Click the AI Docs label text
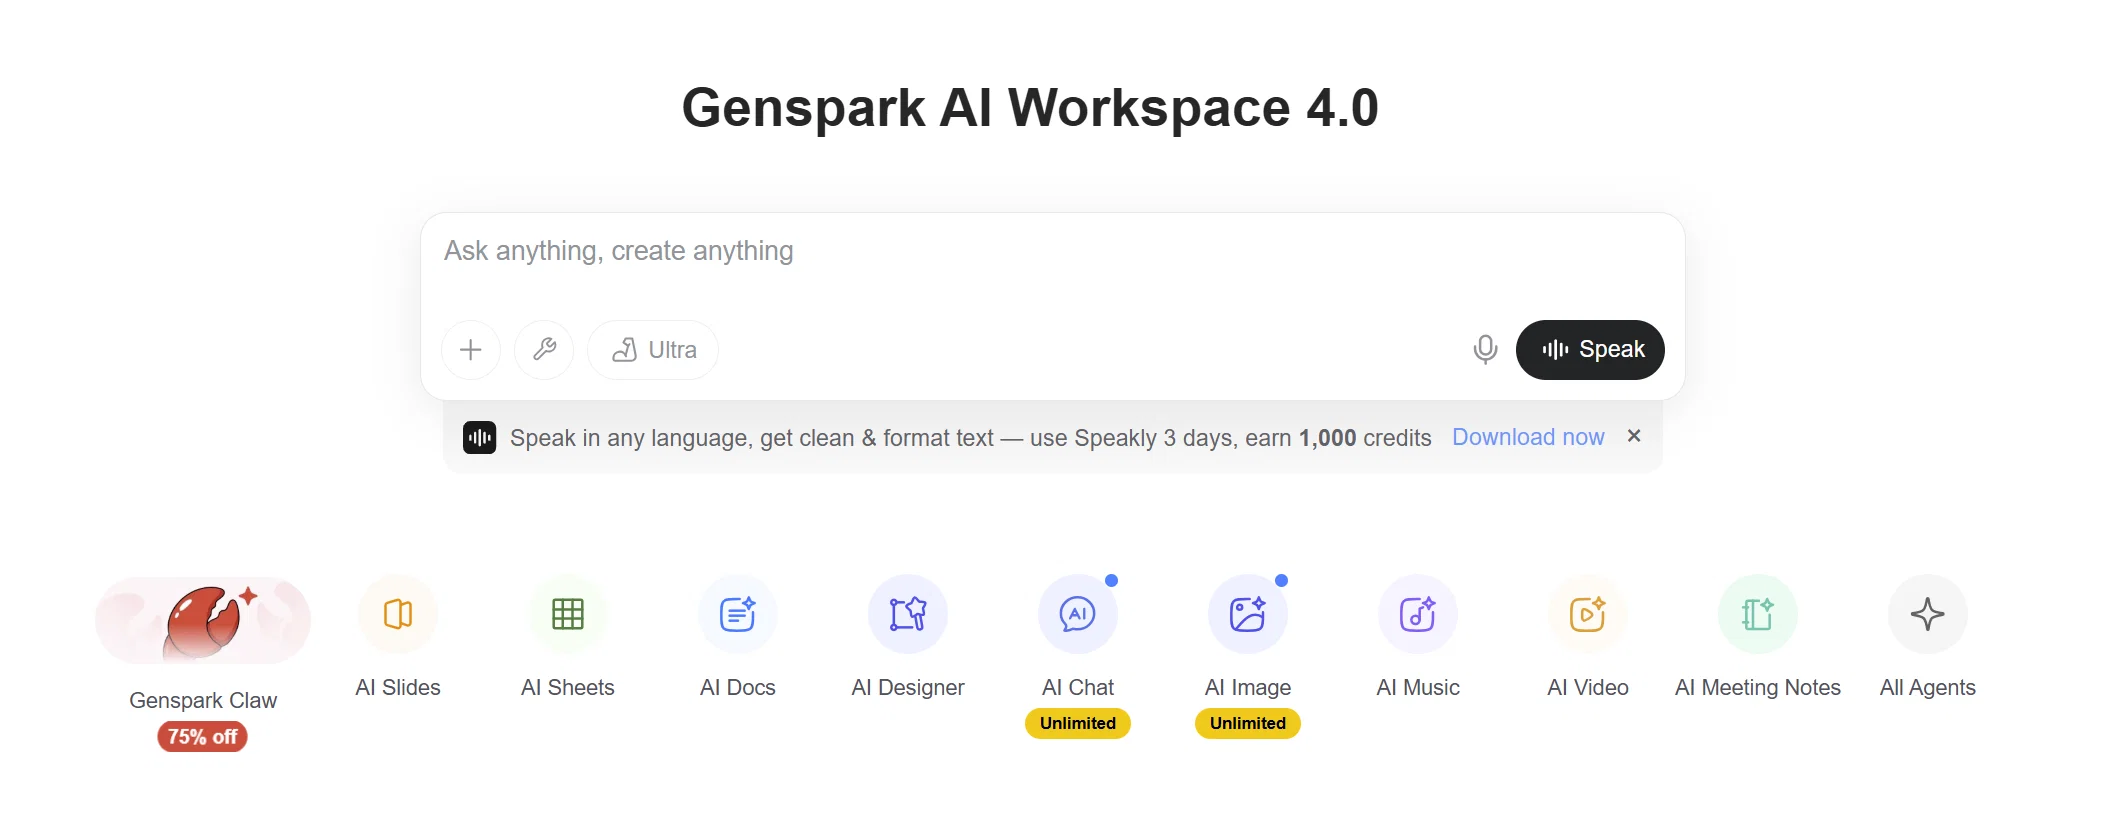 (x=738, y=688)
